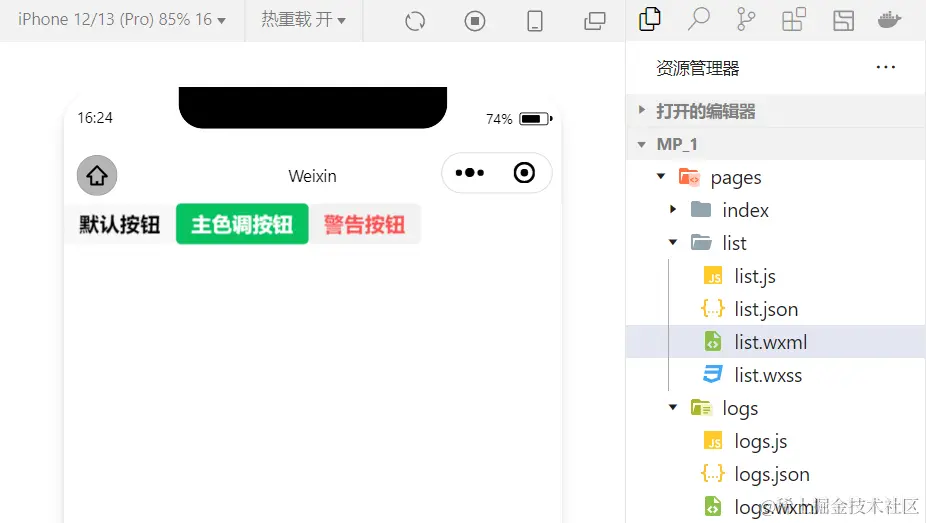Tap the 默认按钮 button
This screenshot has width=926, height=523.
120,224
